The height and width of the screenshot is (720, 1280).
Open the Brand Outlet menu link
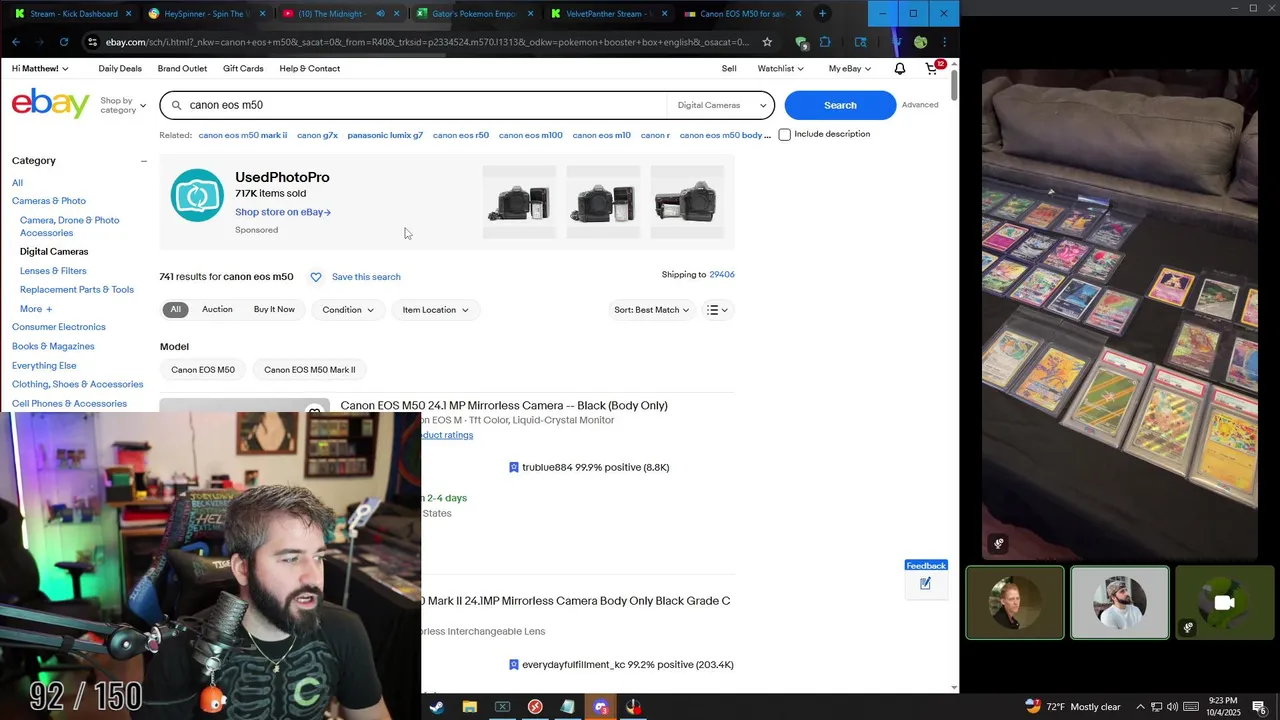coord(182,68)
